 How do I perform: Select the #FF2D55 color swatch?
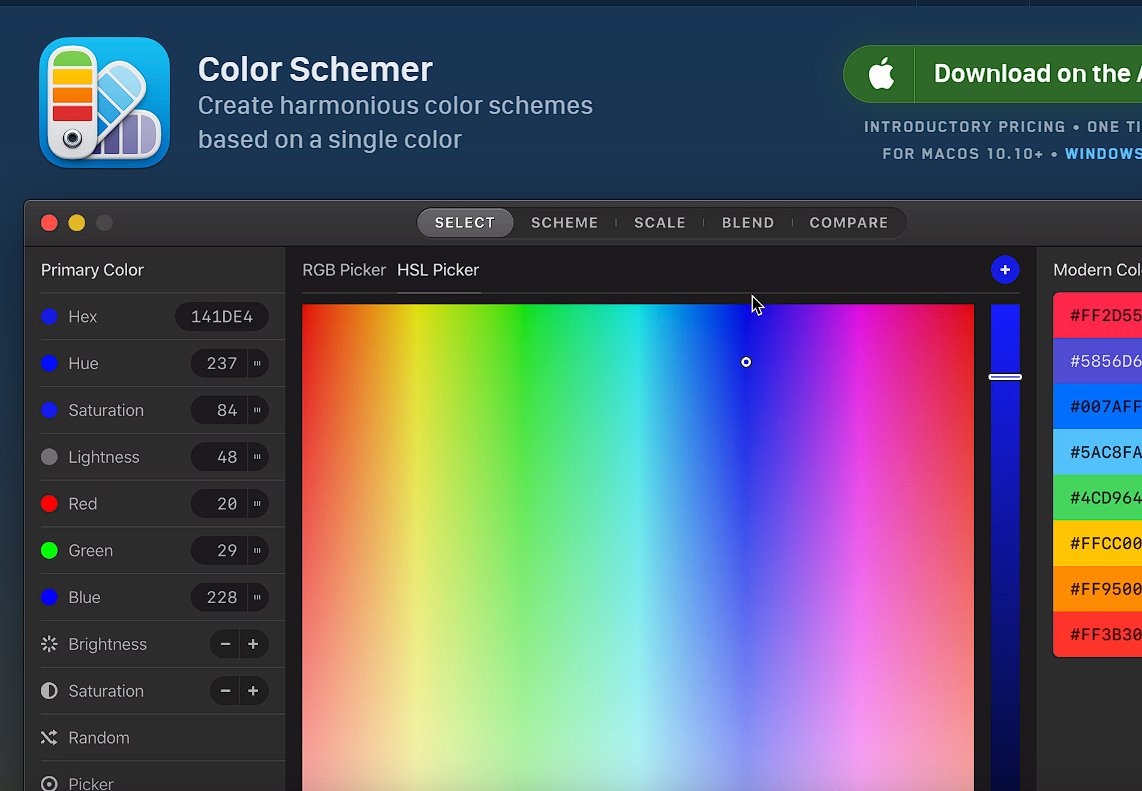[1098, 315]
